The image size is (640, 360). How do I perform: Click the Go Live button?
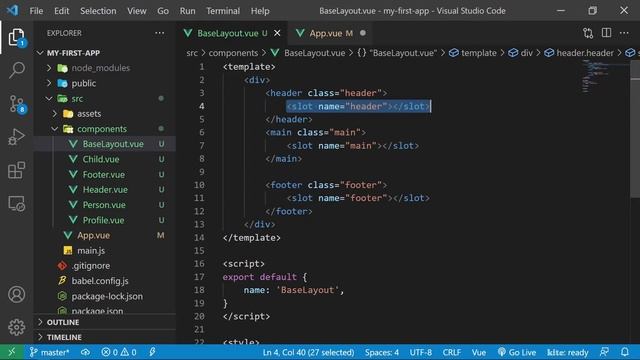pos(517,352)
